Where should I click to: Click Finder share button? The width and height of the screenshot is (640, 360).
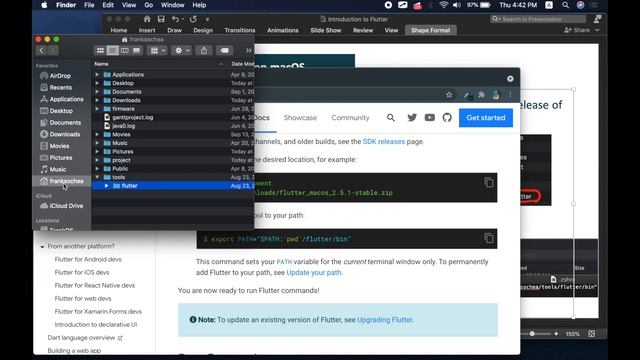click(204, 50)
